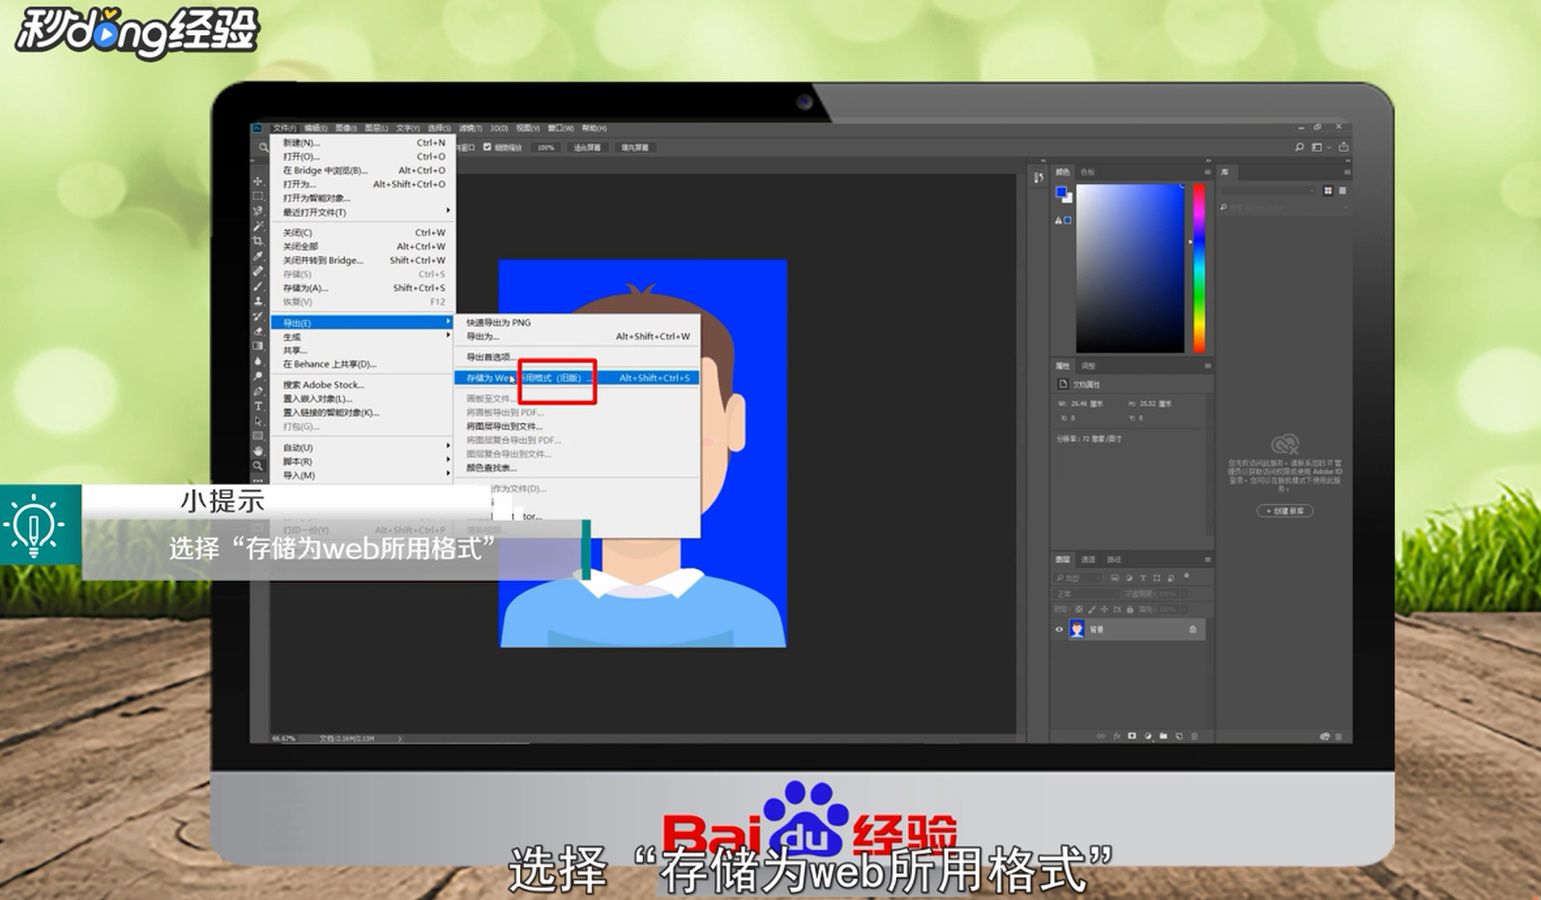Click create new layer icon

tap(1179, 736)
